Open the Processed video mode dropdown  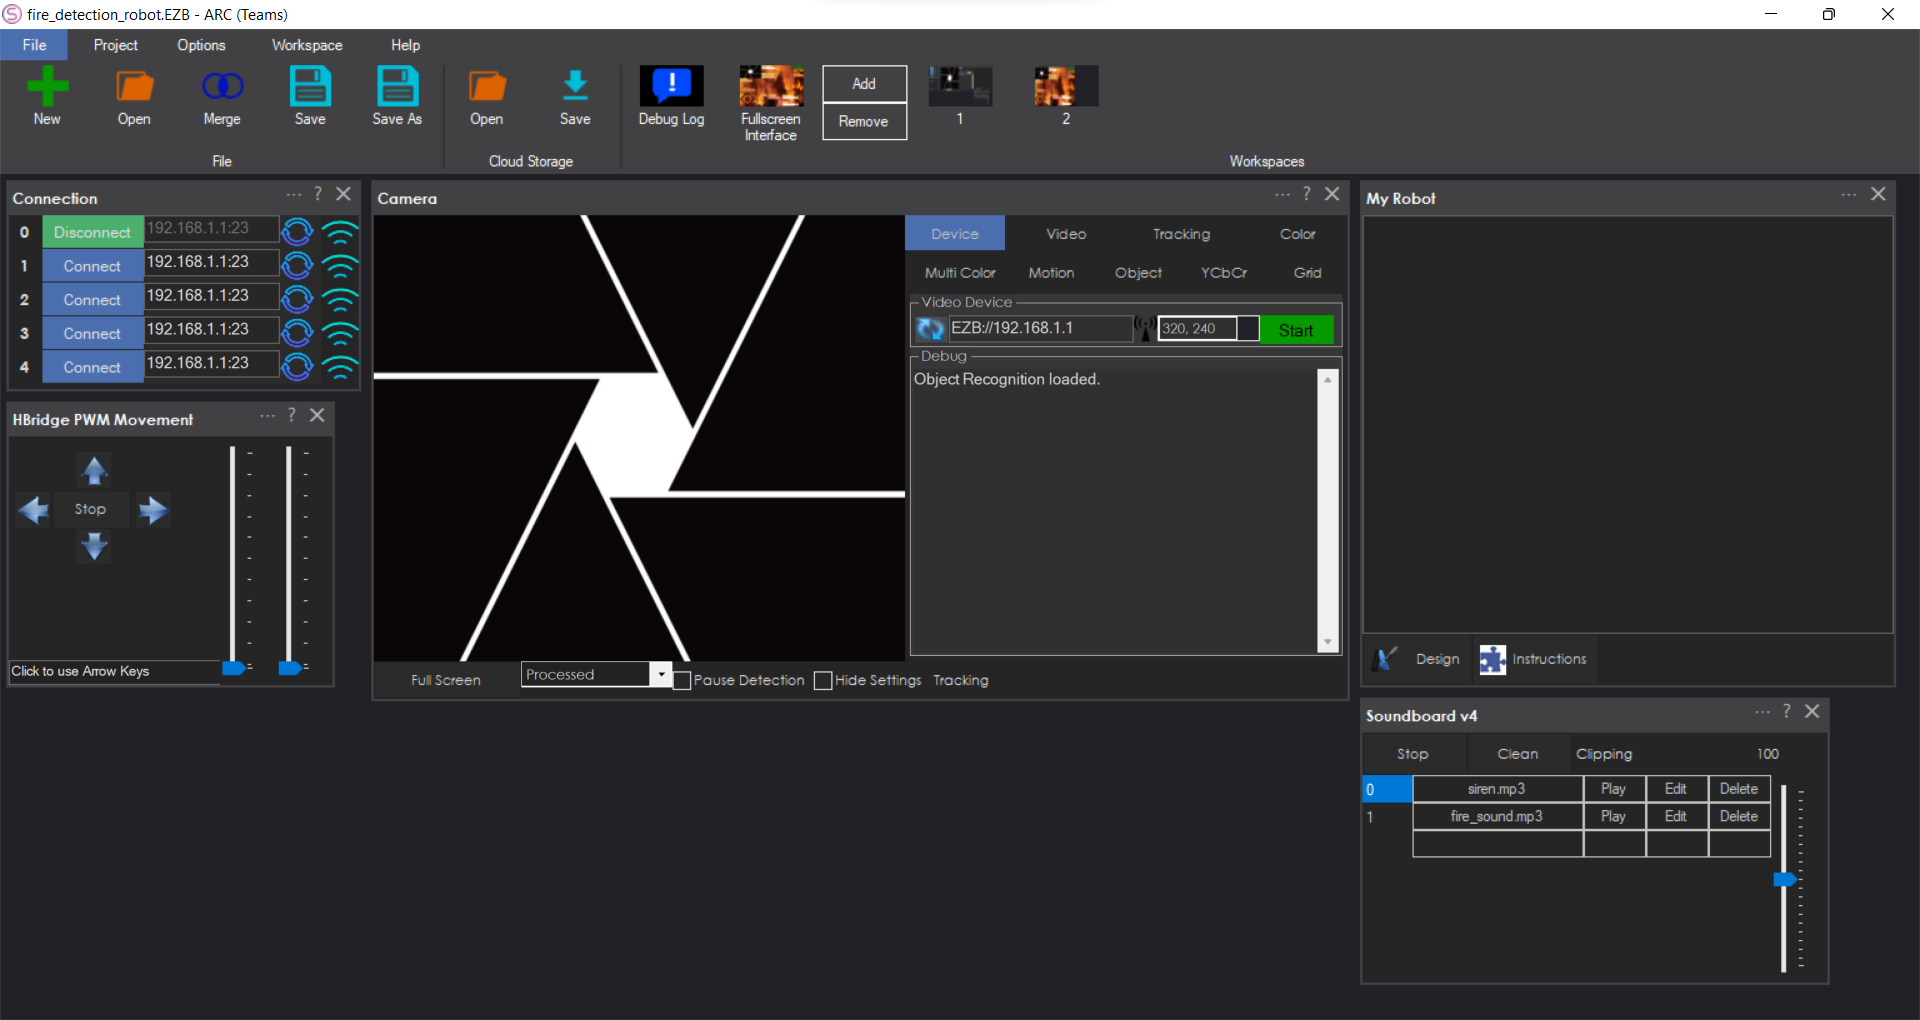pyautogui.click(x=661, y=674)
